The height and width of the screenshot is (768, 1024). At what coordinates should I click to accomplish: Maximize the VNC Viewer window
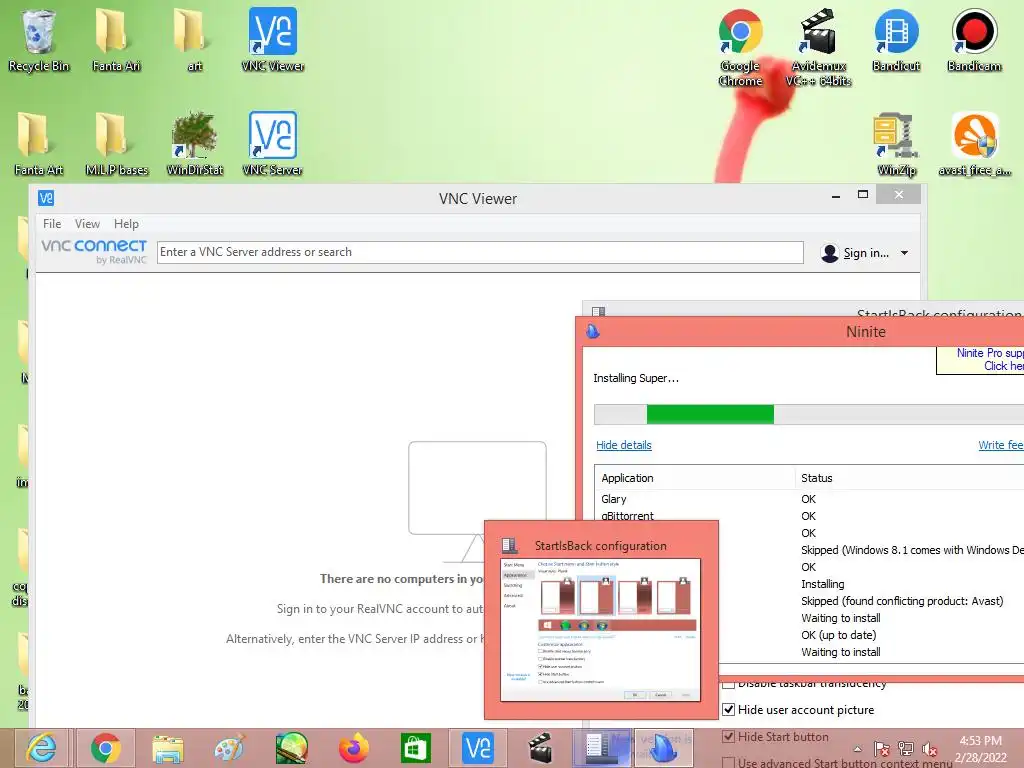tap(863, 195)
